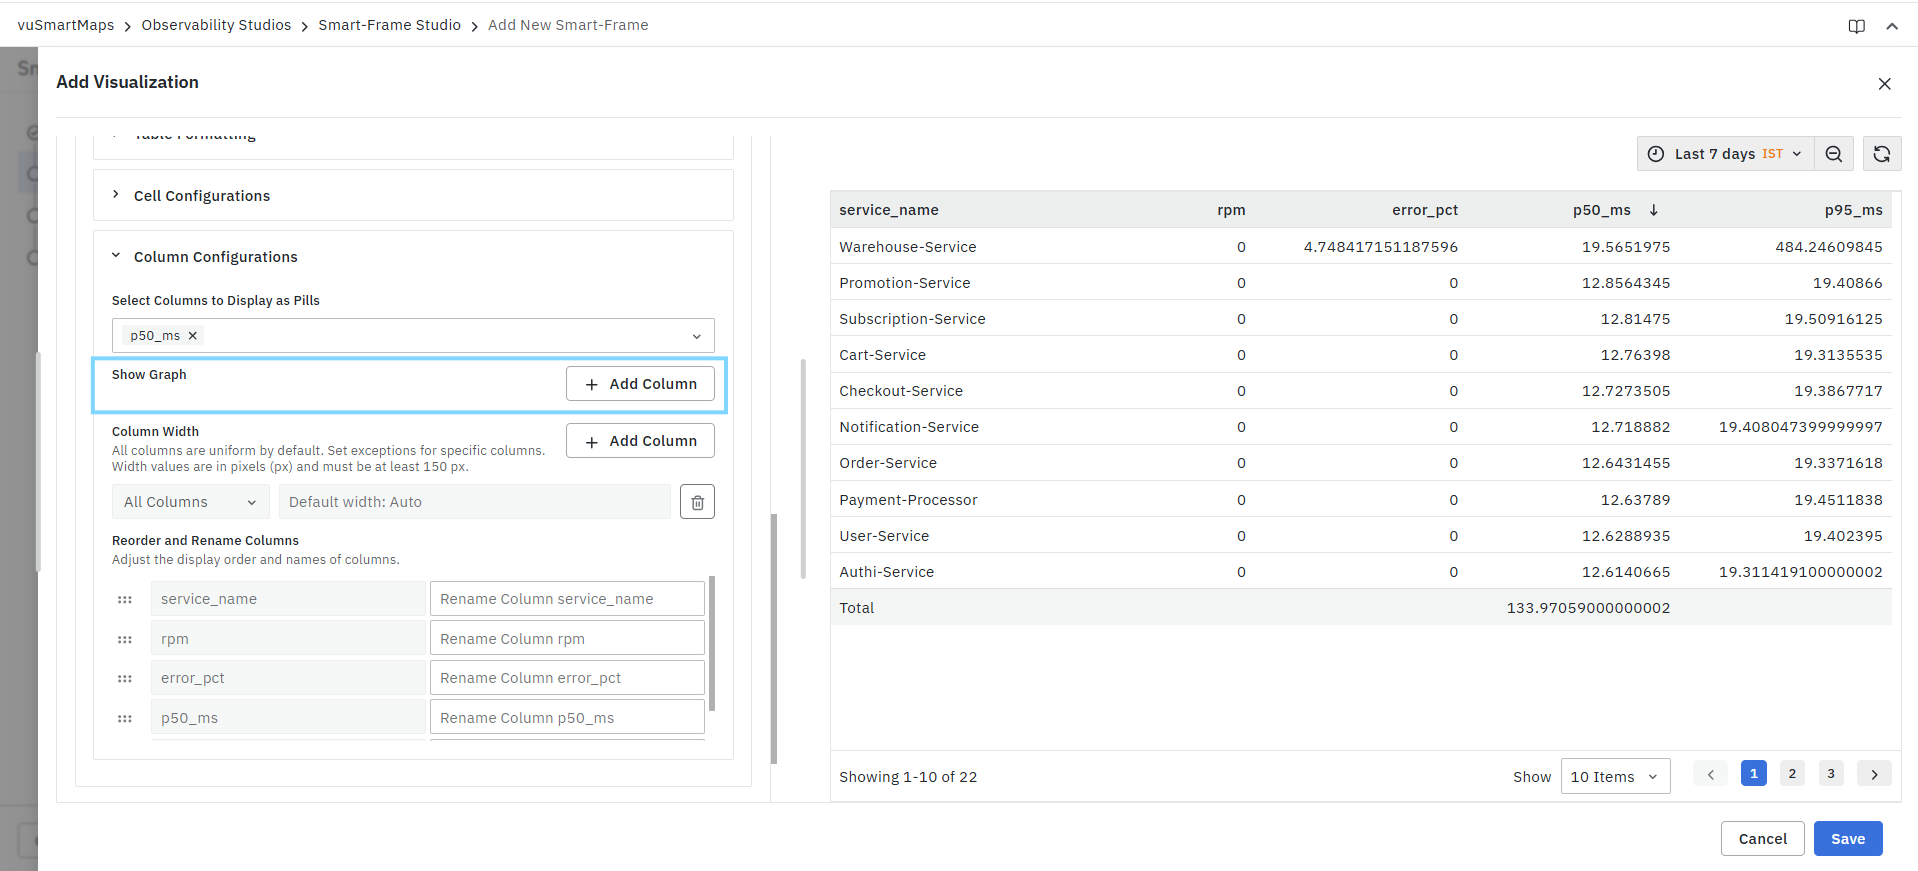Click the Total value 133.97059000000002
Viewport: 1918px width, 871px height.
point(1588,608)
